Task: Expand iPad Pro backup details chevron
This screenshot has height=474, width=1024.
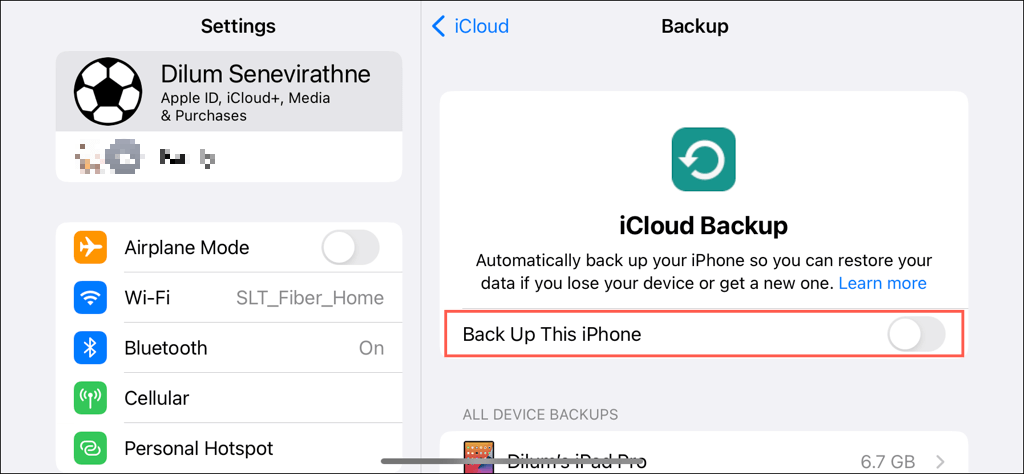Action: click(941, 459)
